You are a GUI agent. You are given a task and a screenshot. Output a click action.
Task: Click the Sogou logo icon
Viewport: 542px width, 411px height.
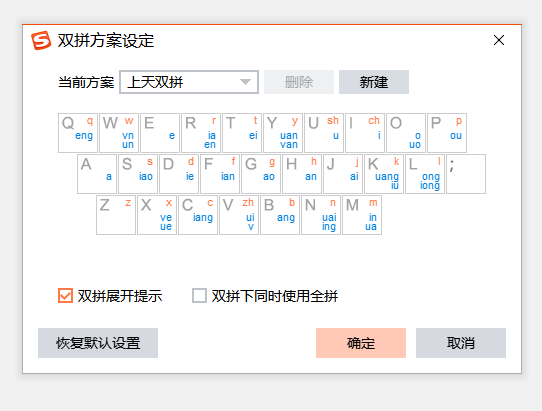click(x=41, y=40)
